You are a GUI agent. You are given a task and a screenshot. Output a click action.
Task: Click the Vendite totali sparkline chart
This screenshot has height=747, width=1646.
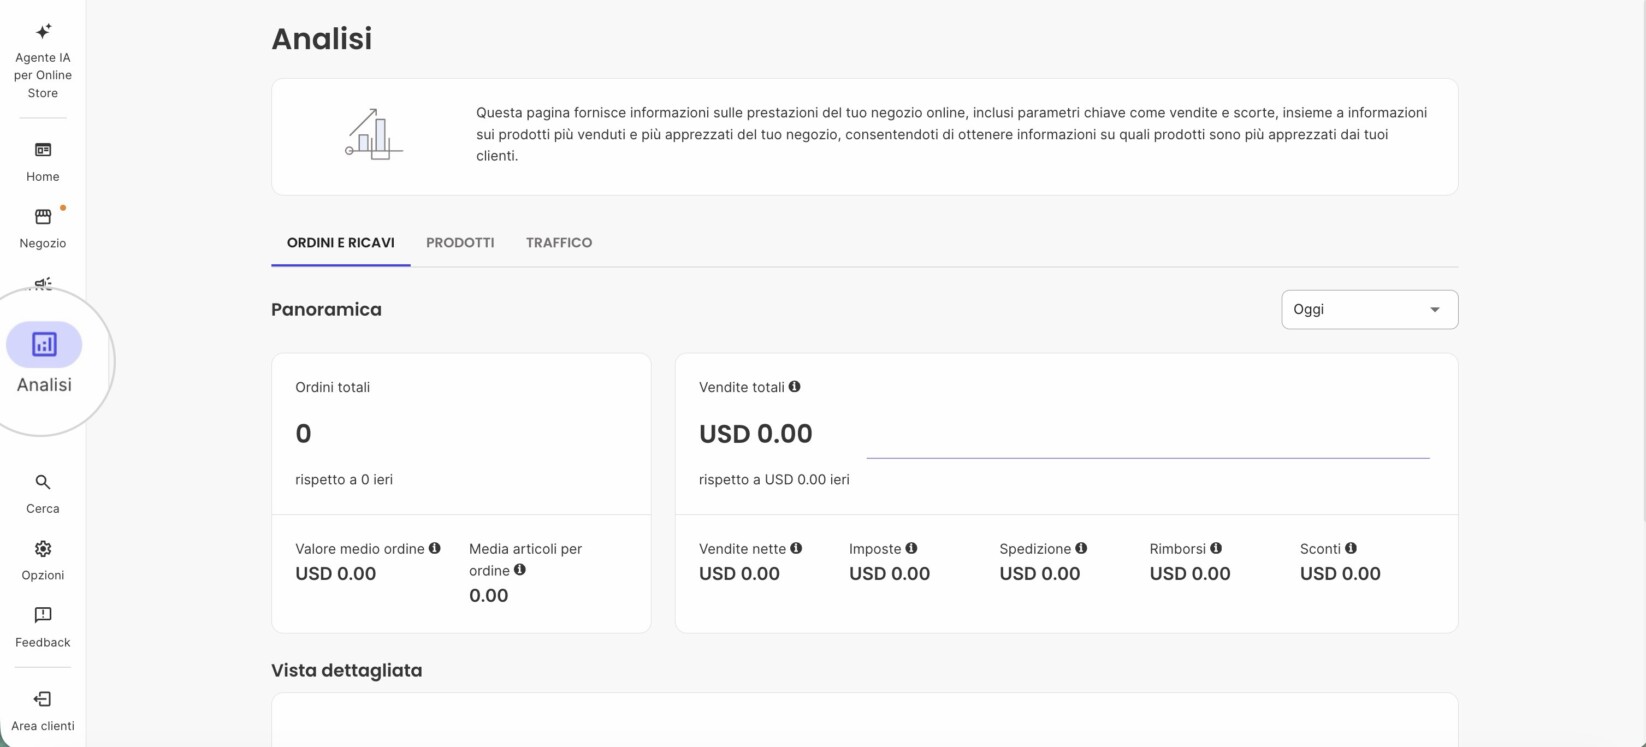point(1148,457)
